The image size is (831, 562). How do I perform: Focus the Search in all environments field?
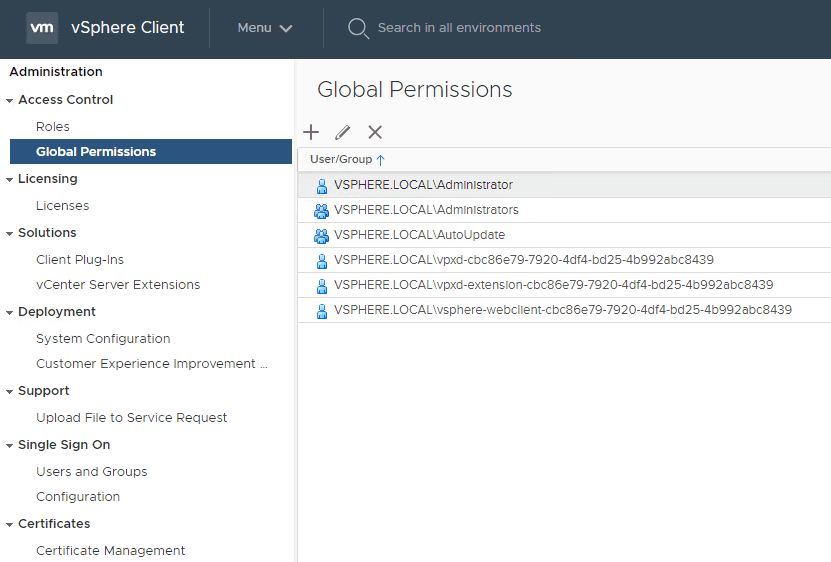tap(459, 28)
